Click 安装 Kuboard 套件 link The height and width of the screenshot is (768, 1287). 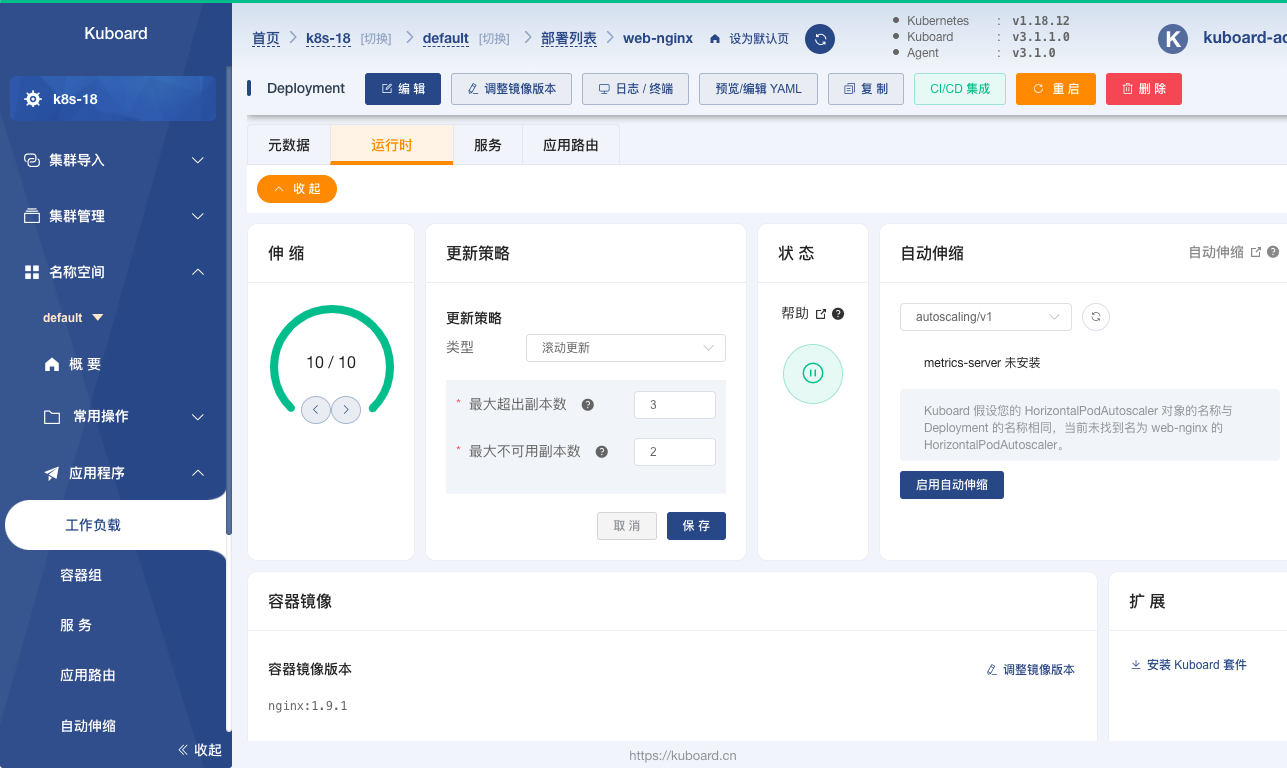point(1189,665)
